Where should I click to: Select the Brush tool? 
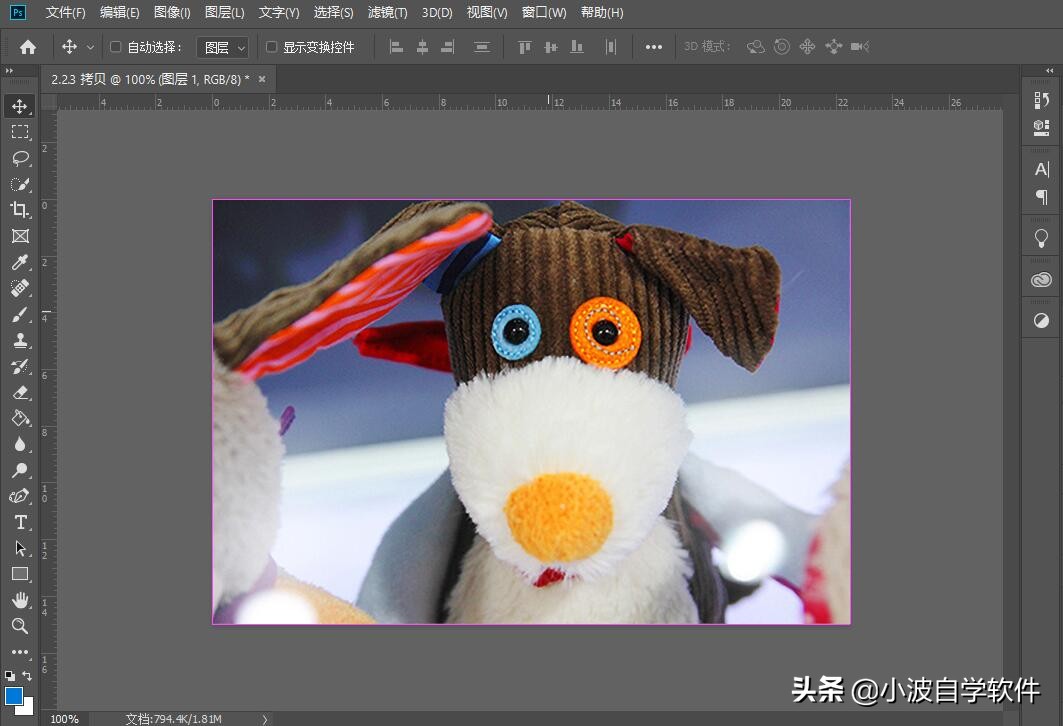coord(20,315)
